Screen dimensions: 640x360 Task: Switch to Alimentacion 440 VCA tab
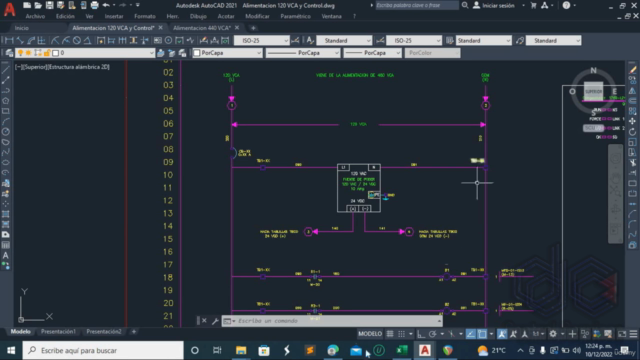(x=202, y=28)
